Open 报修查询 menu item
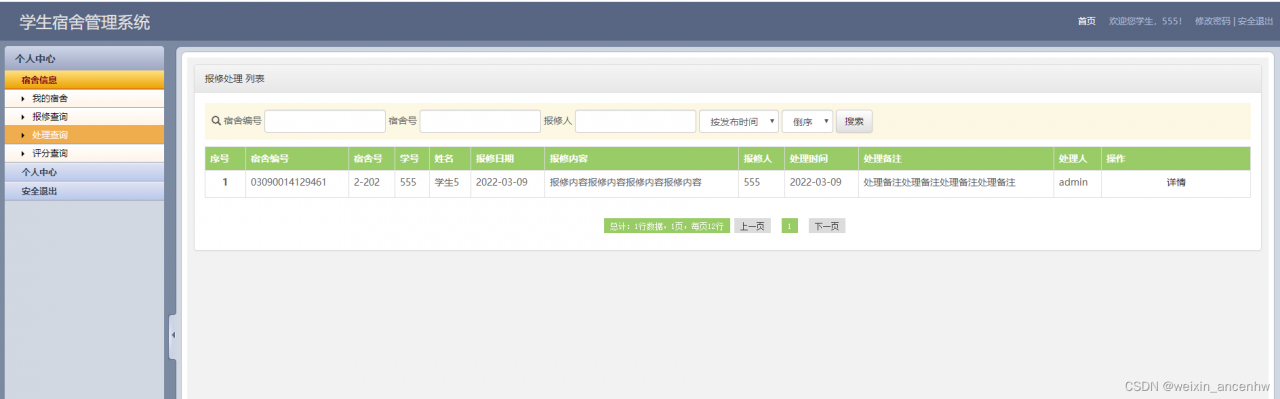1280x399 pixels. [50, 117]
